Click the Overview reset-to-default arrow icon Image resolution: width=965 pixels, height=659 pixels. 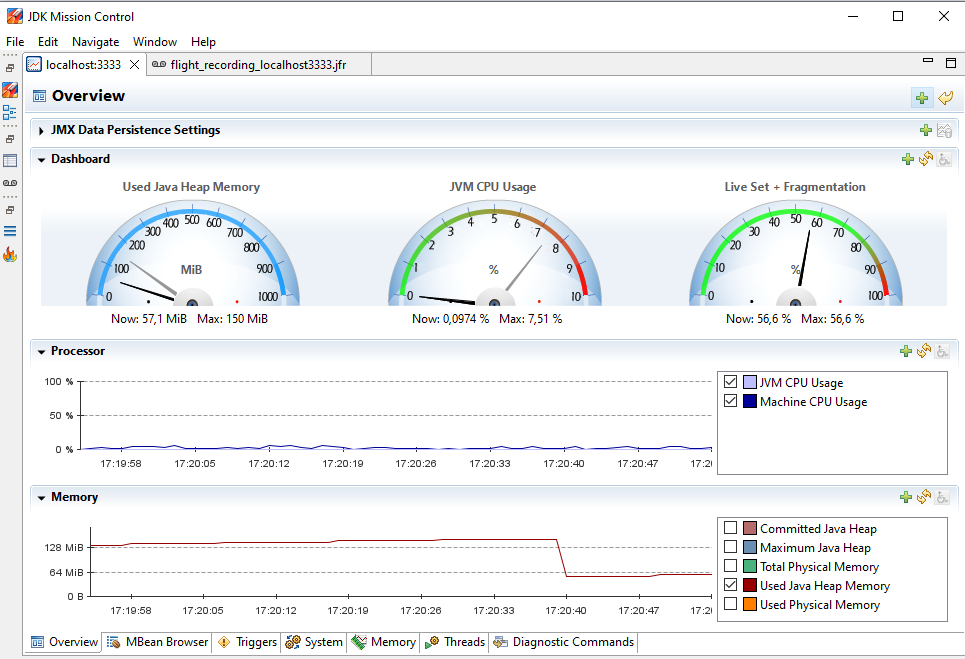[945, 98]
